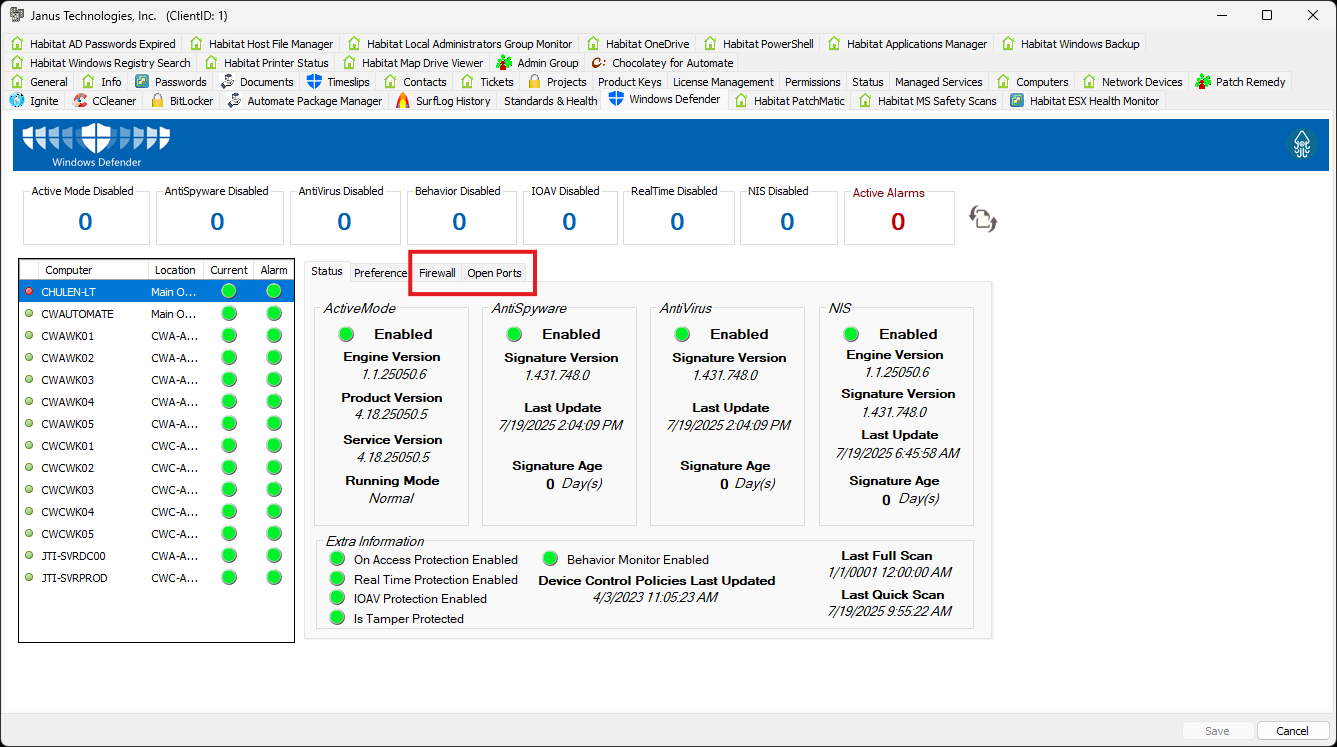Switch to the Preference tab
The image size is (1337, 747).
tap(380, 272)
